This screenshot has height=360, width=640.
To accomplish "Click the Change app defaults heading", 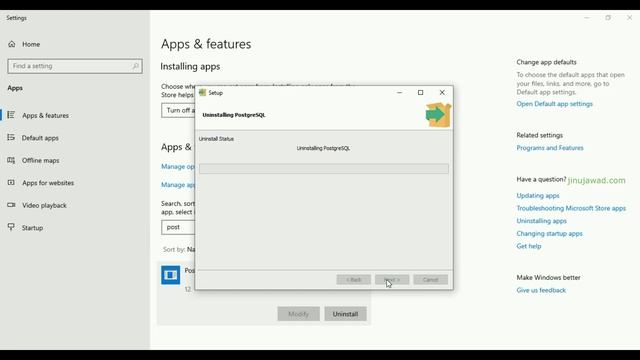I will [x=546, y=62].
